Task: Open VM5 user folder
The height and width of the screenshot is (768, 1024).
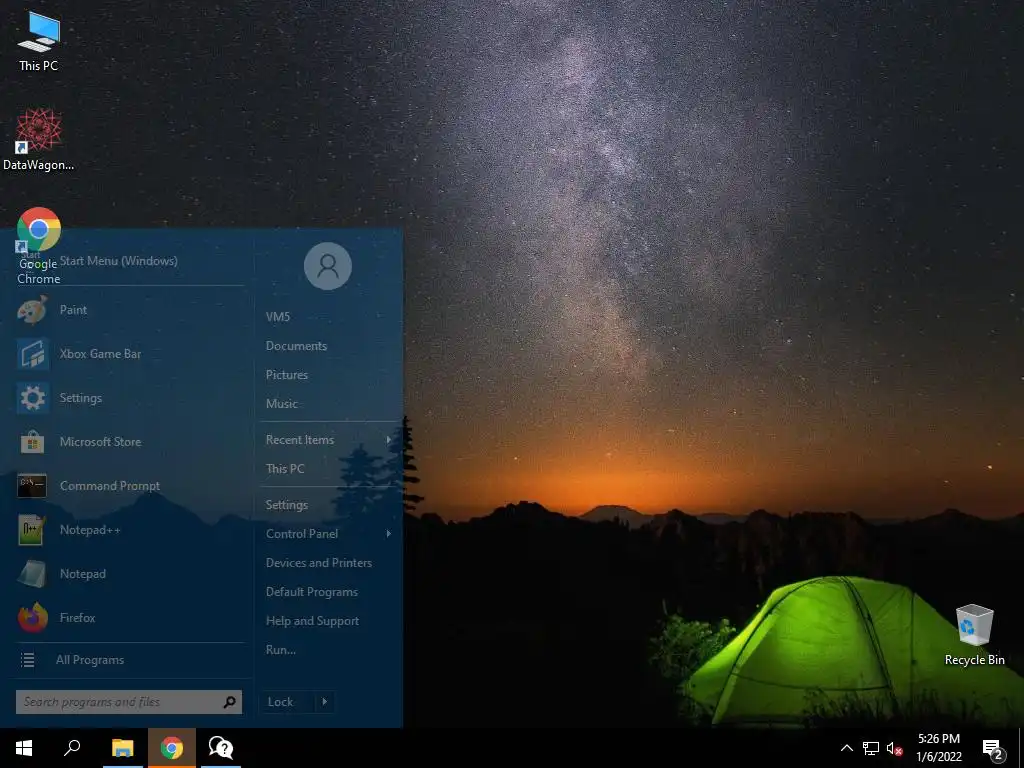Action: (278, 317)
